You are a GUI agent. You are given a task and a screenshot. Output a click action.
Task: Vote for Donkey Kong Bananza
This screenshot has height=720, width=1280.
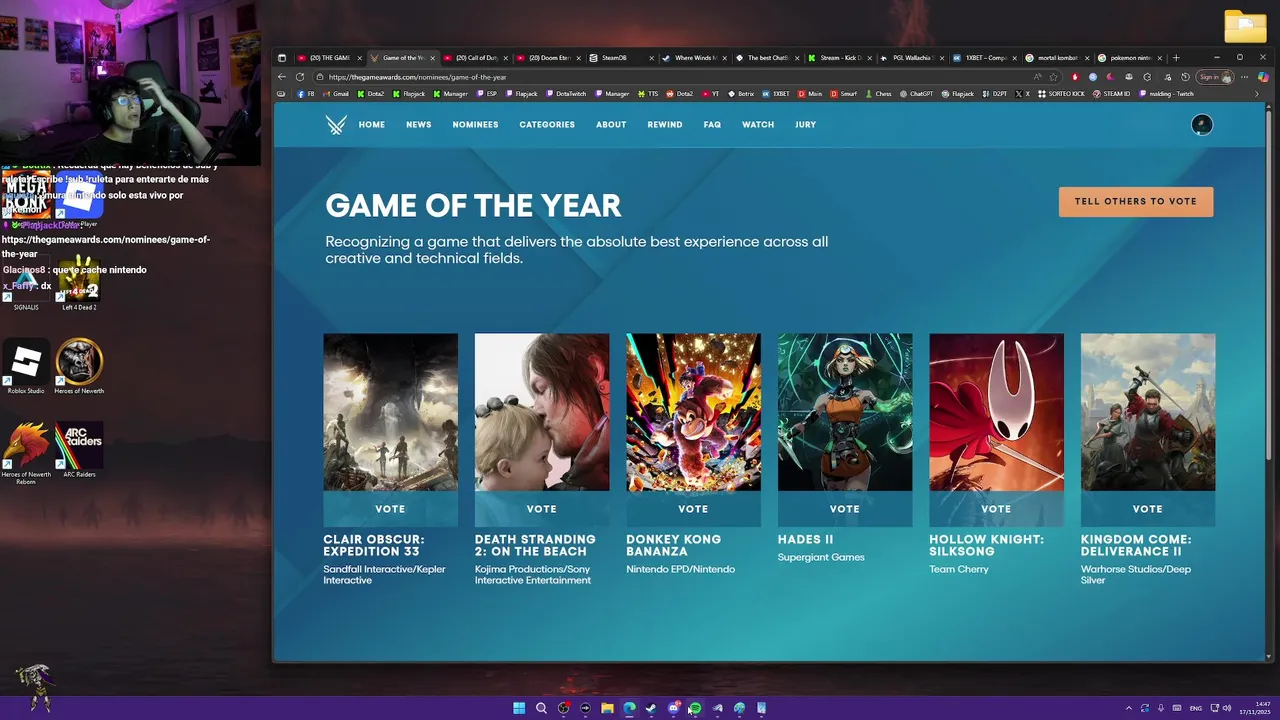693,509
